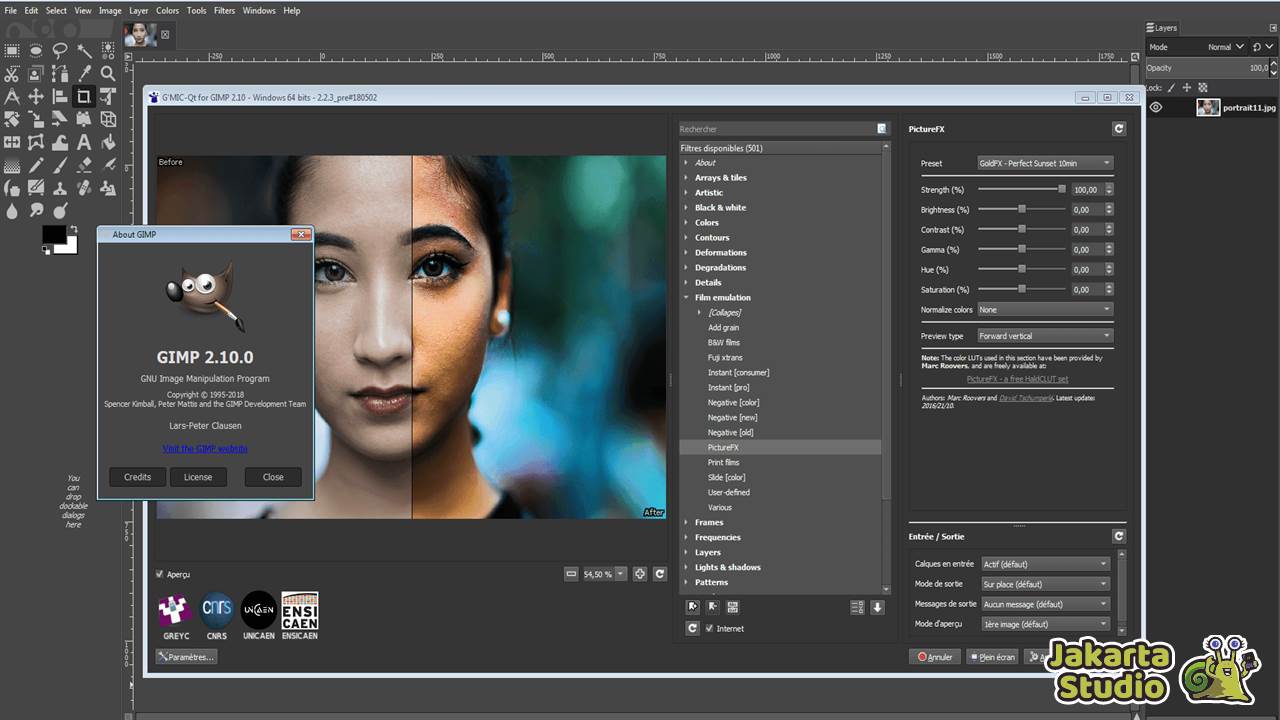Click the Entrée / Sortie reset icon

(1118, 537)
